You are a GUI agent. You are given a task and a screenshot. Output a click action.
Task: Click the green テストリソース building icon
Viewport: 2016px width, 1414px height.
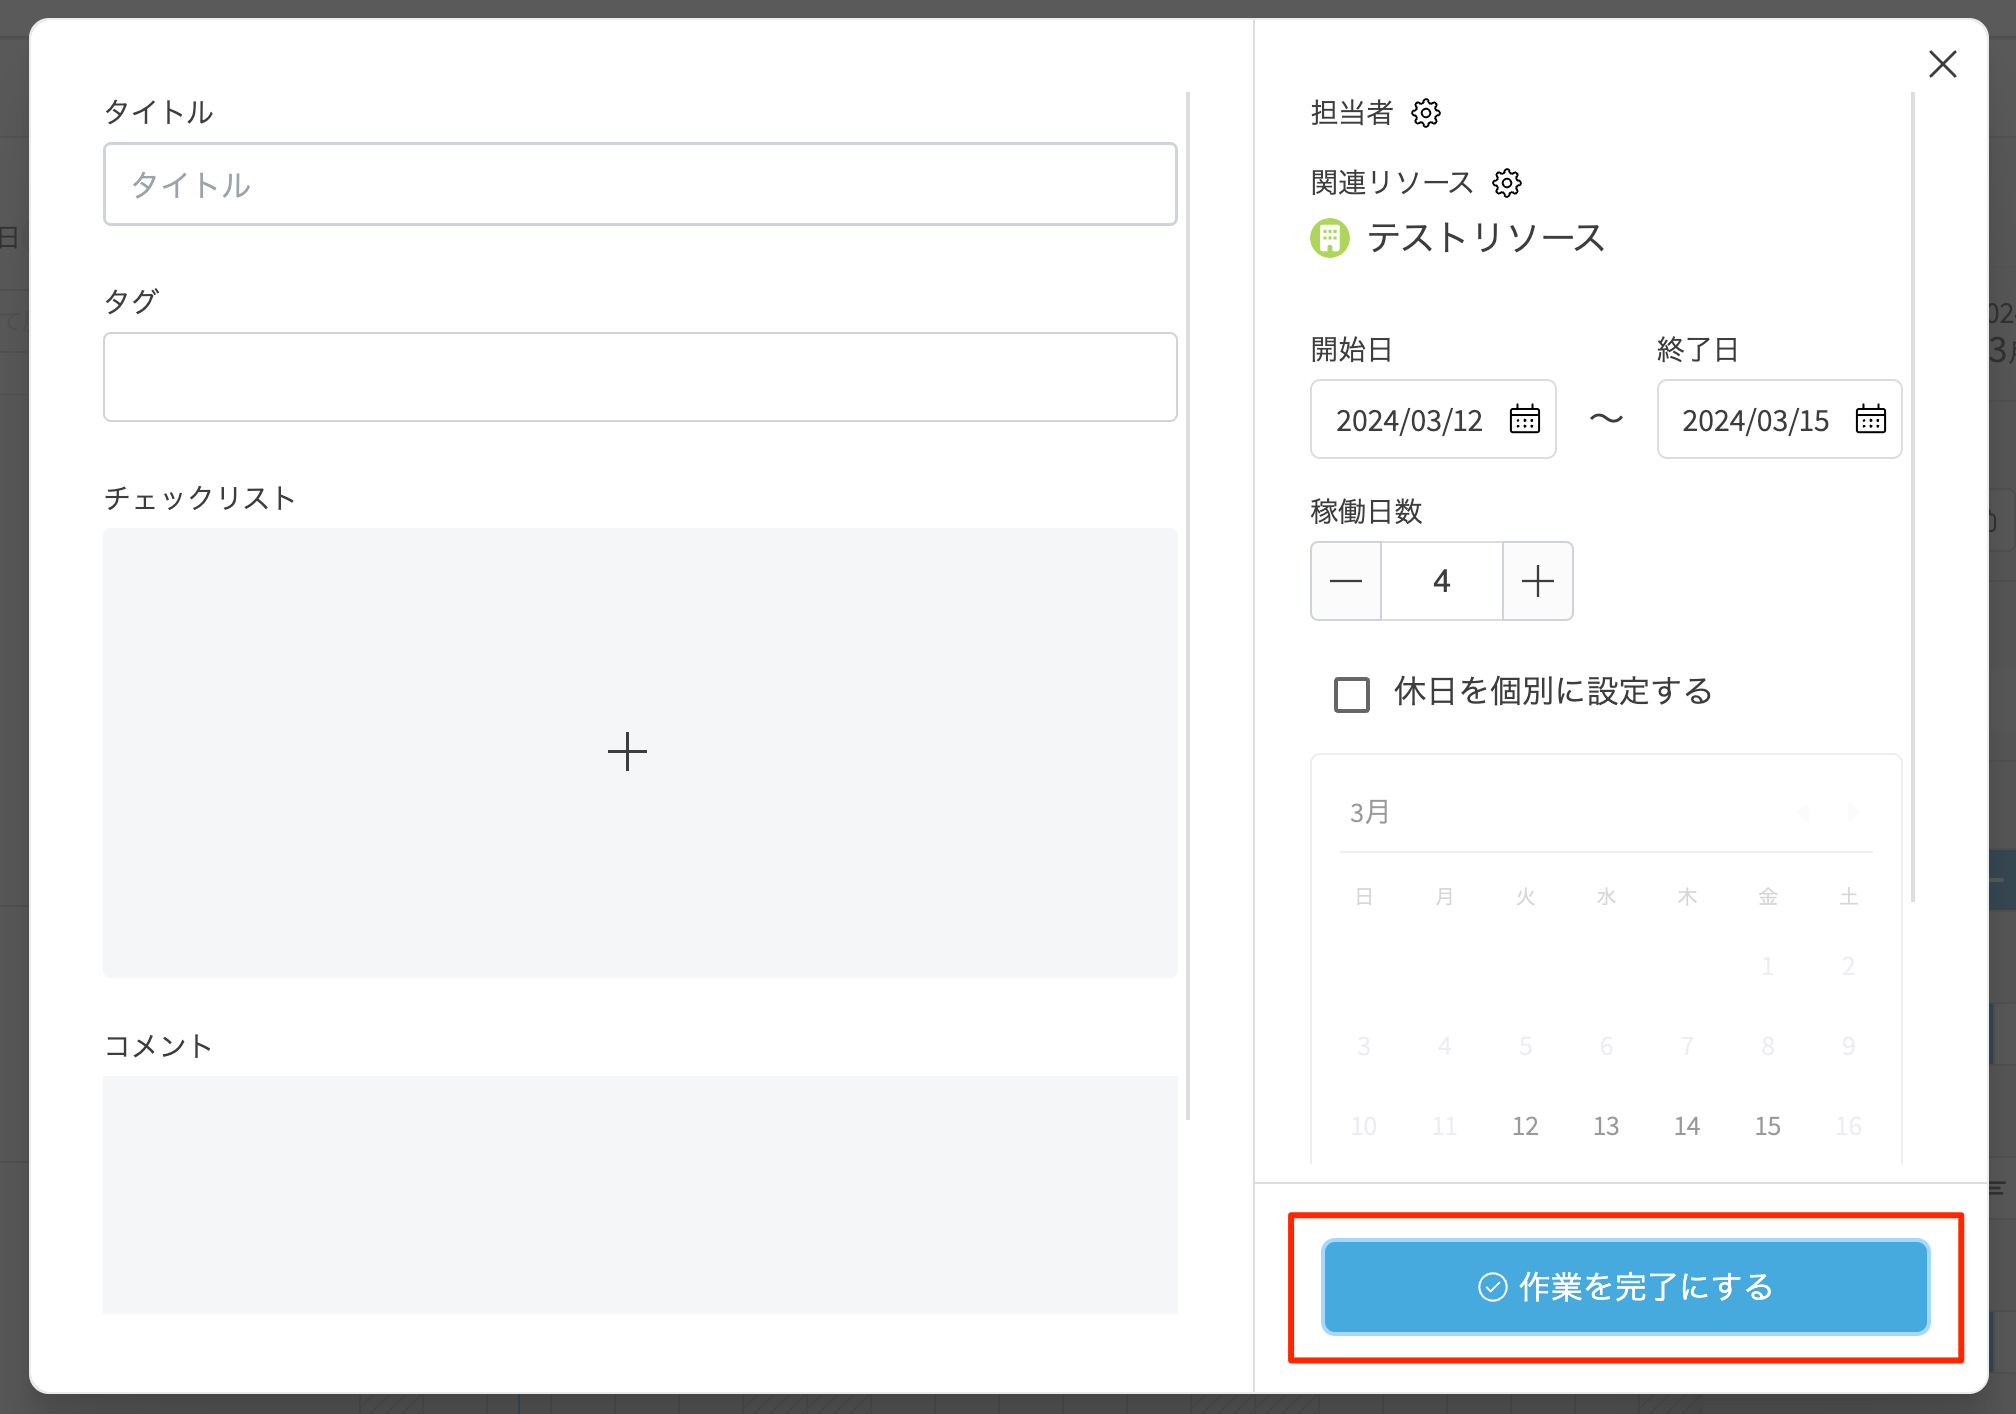click(x=1330, y=238)
